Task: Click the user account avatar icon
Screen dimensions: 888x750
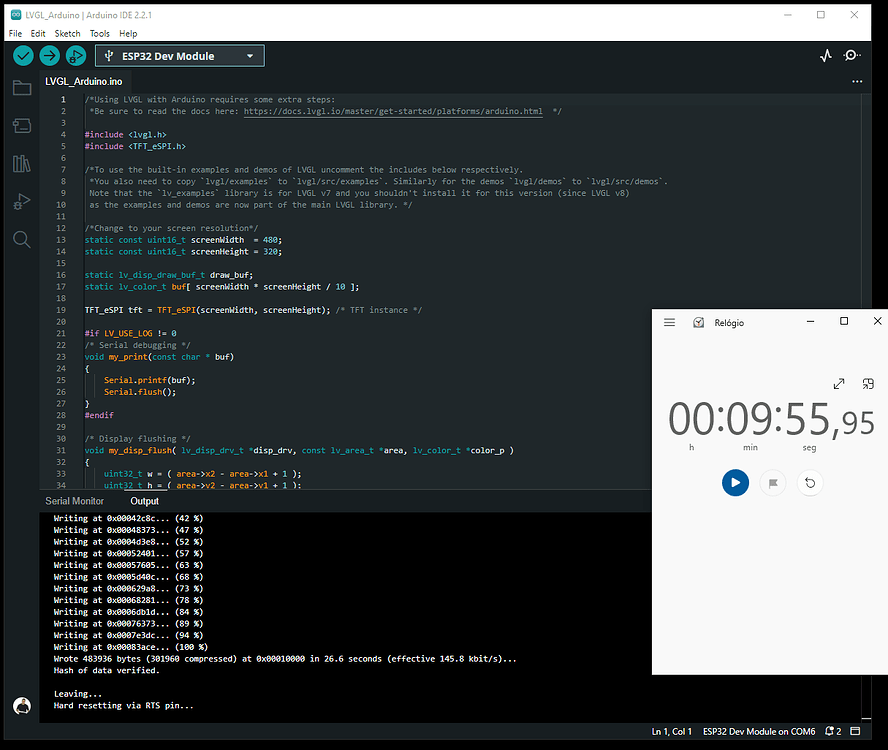Action: tap(22, 705)
